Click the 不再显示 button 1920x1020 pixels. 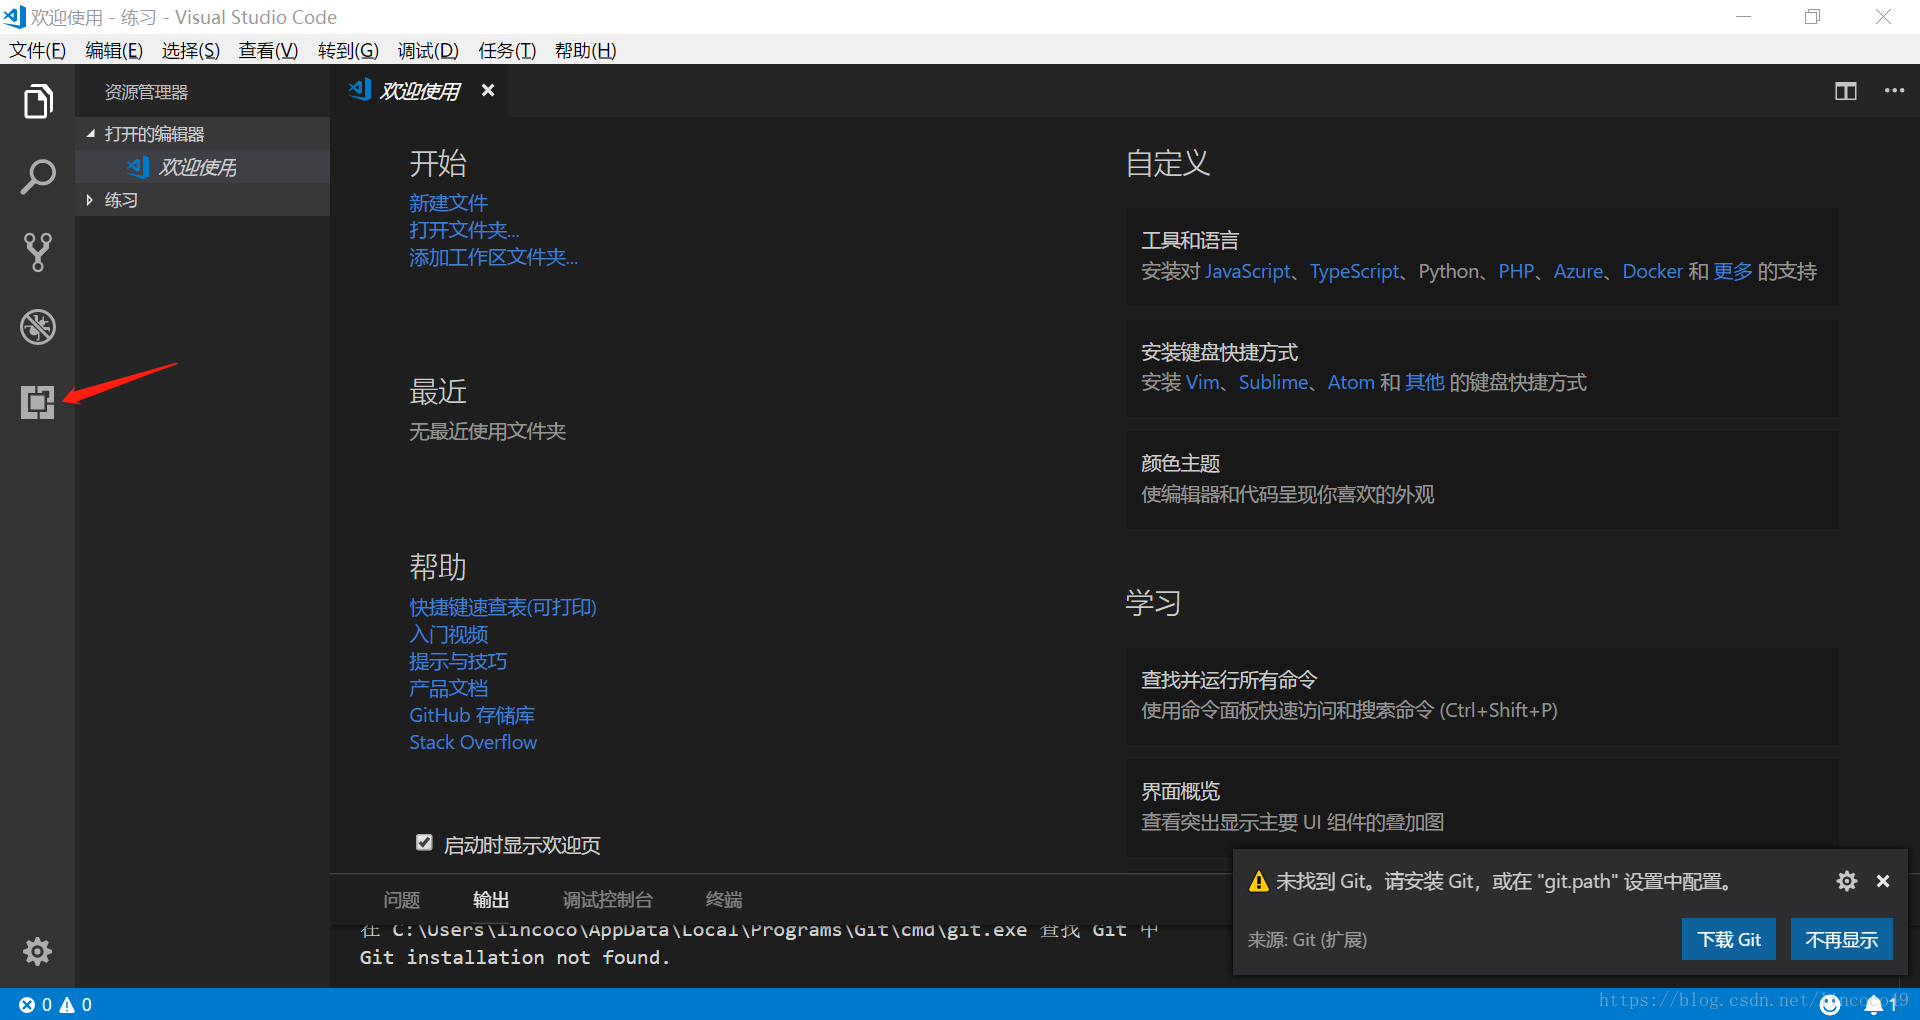pos(1842,939)
